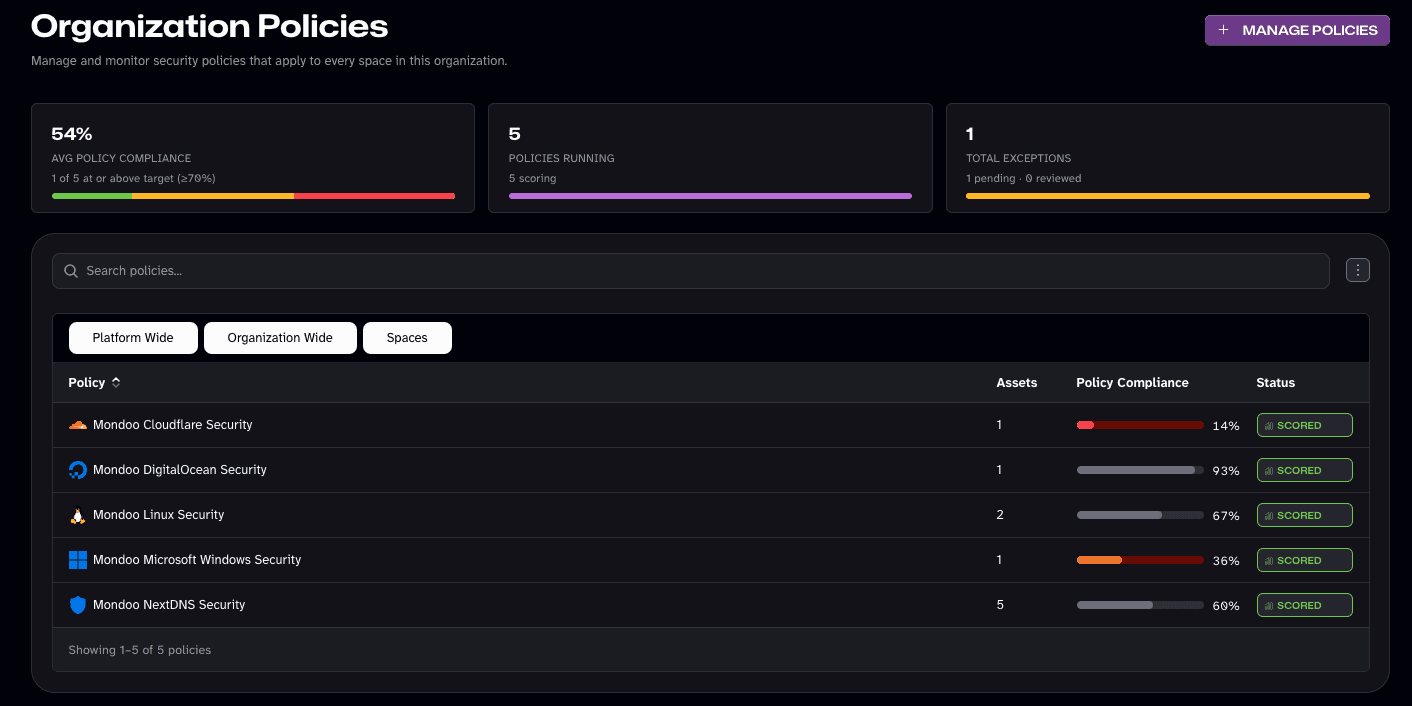Click the MANAGE POLICIES button
The image size is (1412, 706).
tap(1297, 30)
